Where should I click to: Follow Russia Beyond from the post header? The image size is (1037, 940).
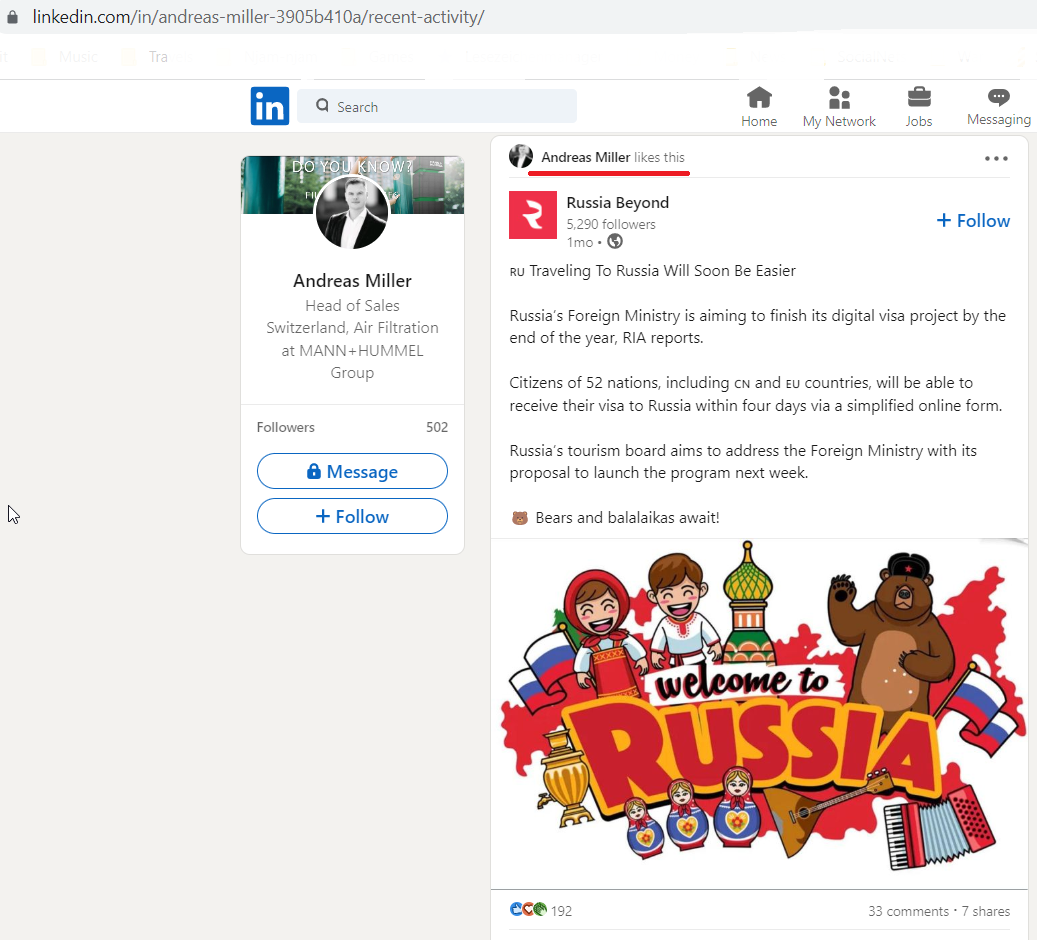pyautogui.click(x=974, y=220)
